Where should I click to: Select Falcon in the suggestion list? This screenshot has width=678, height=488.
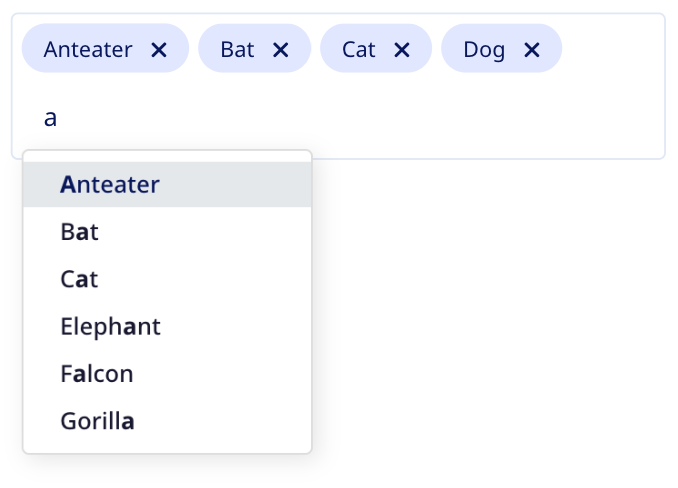(97, 374)
